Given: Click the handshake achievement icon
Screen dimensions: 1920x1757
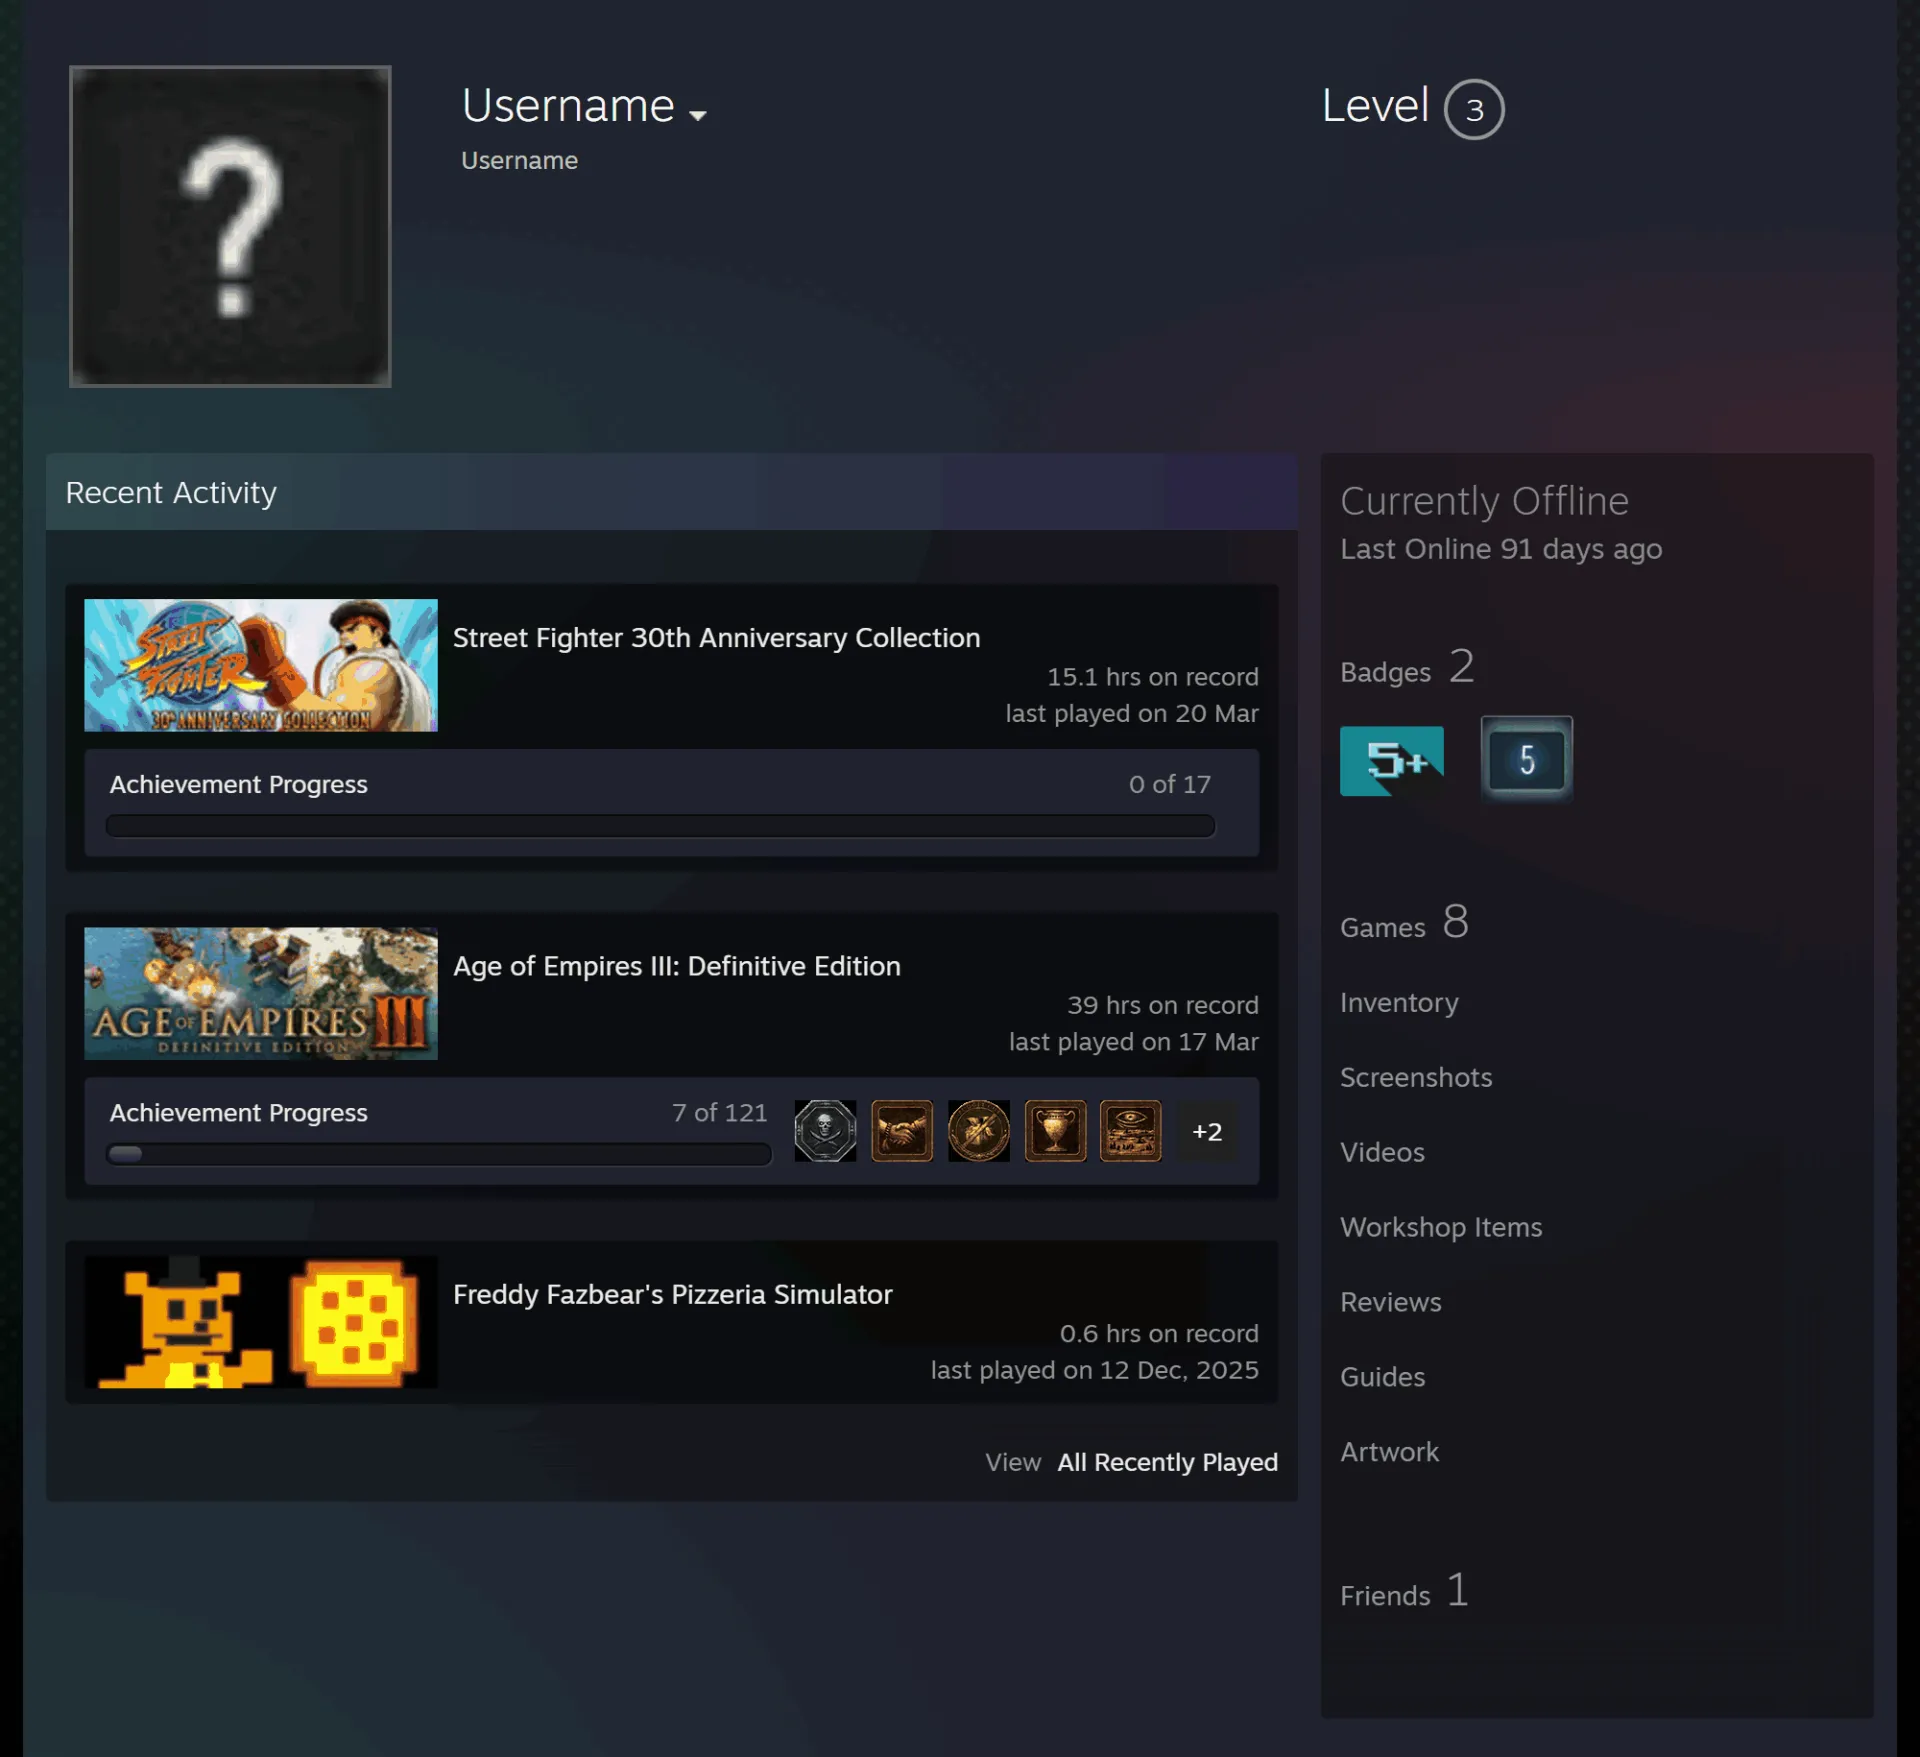Looking at the screenshot, I should click(x=902, y=1131).
